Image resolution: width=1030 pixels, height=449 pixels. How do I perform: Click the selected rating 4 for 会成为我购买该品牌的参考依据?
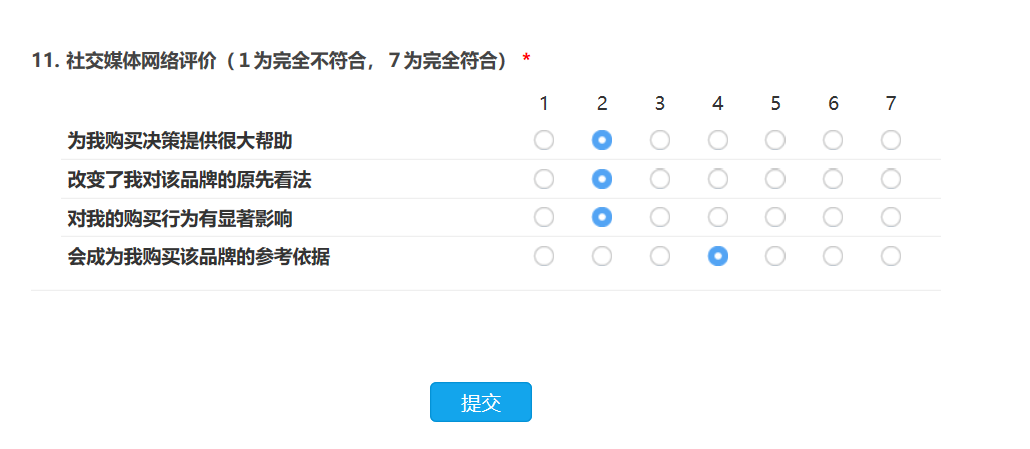(x=718, y=256)
